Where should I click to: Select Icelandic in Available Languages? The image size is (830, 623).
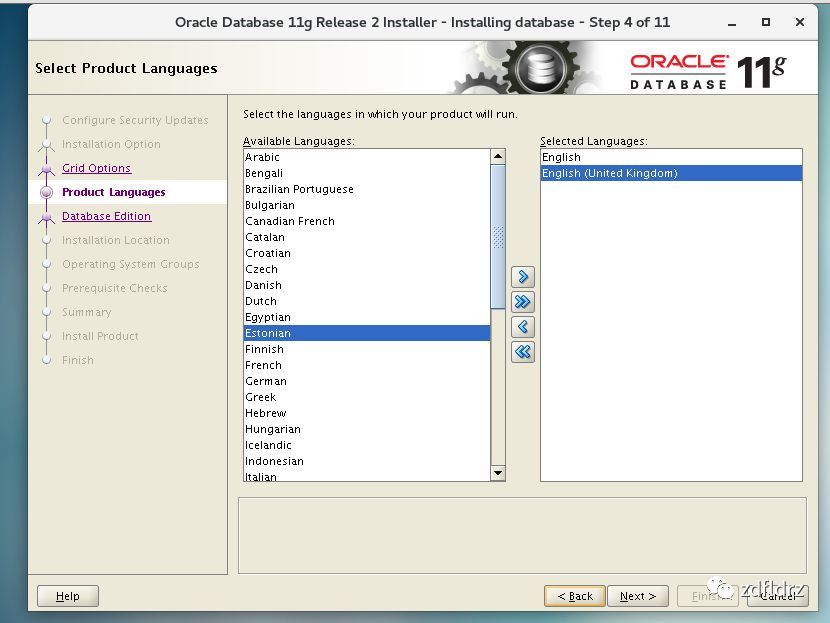click(x=367, y=445)
